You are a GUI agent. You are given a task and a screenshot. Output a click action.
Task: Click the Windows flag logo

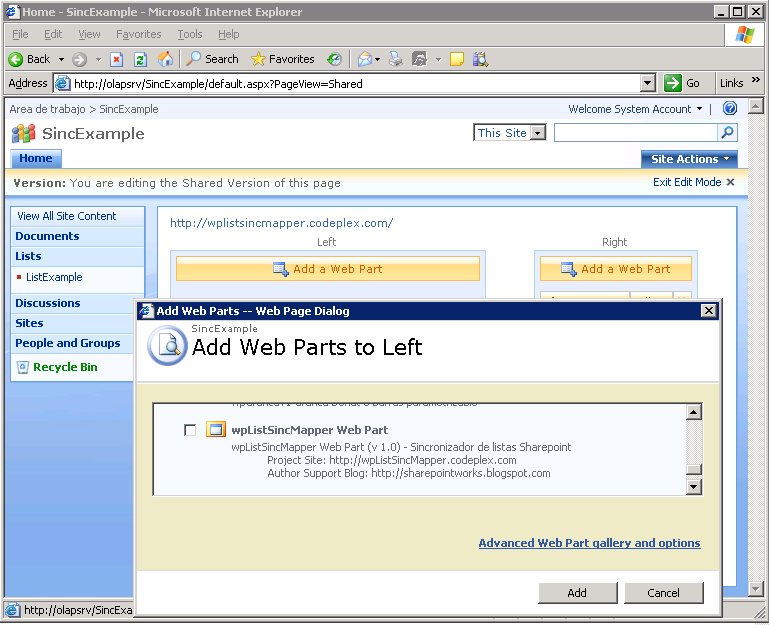[x=745, y=35]
